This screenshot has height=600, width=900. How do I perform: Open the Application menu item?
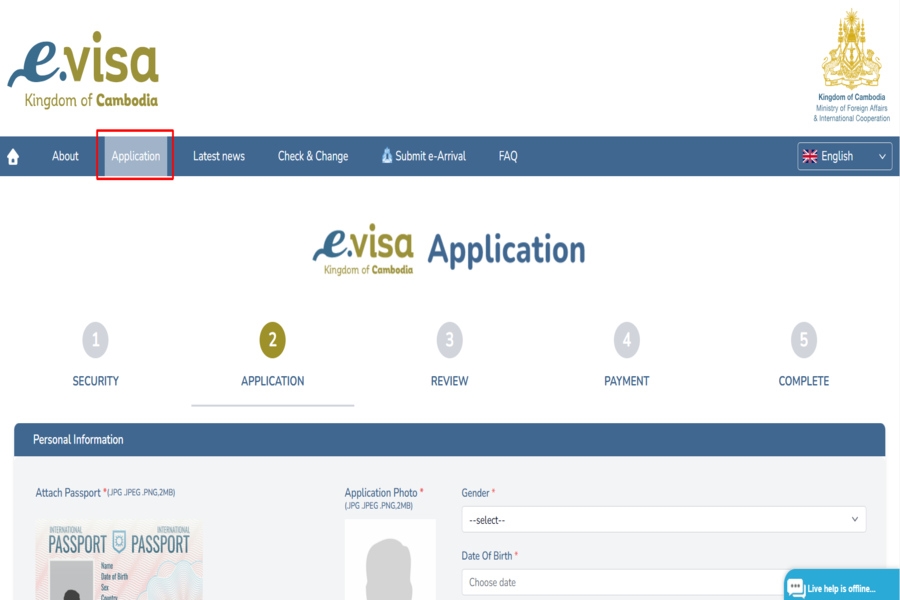pos(135,156)
